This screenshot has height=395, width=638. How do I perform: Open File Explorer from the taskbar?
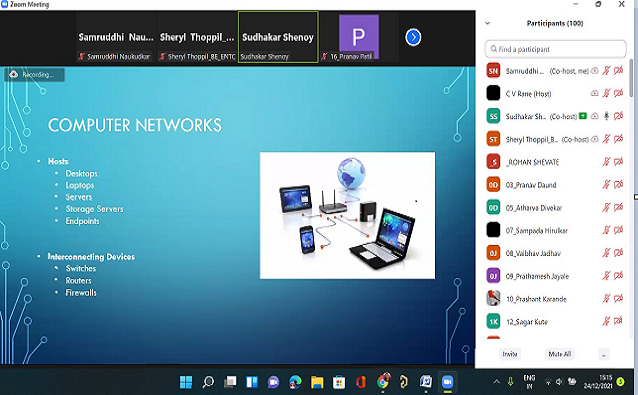(x=317, y=382)
